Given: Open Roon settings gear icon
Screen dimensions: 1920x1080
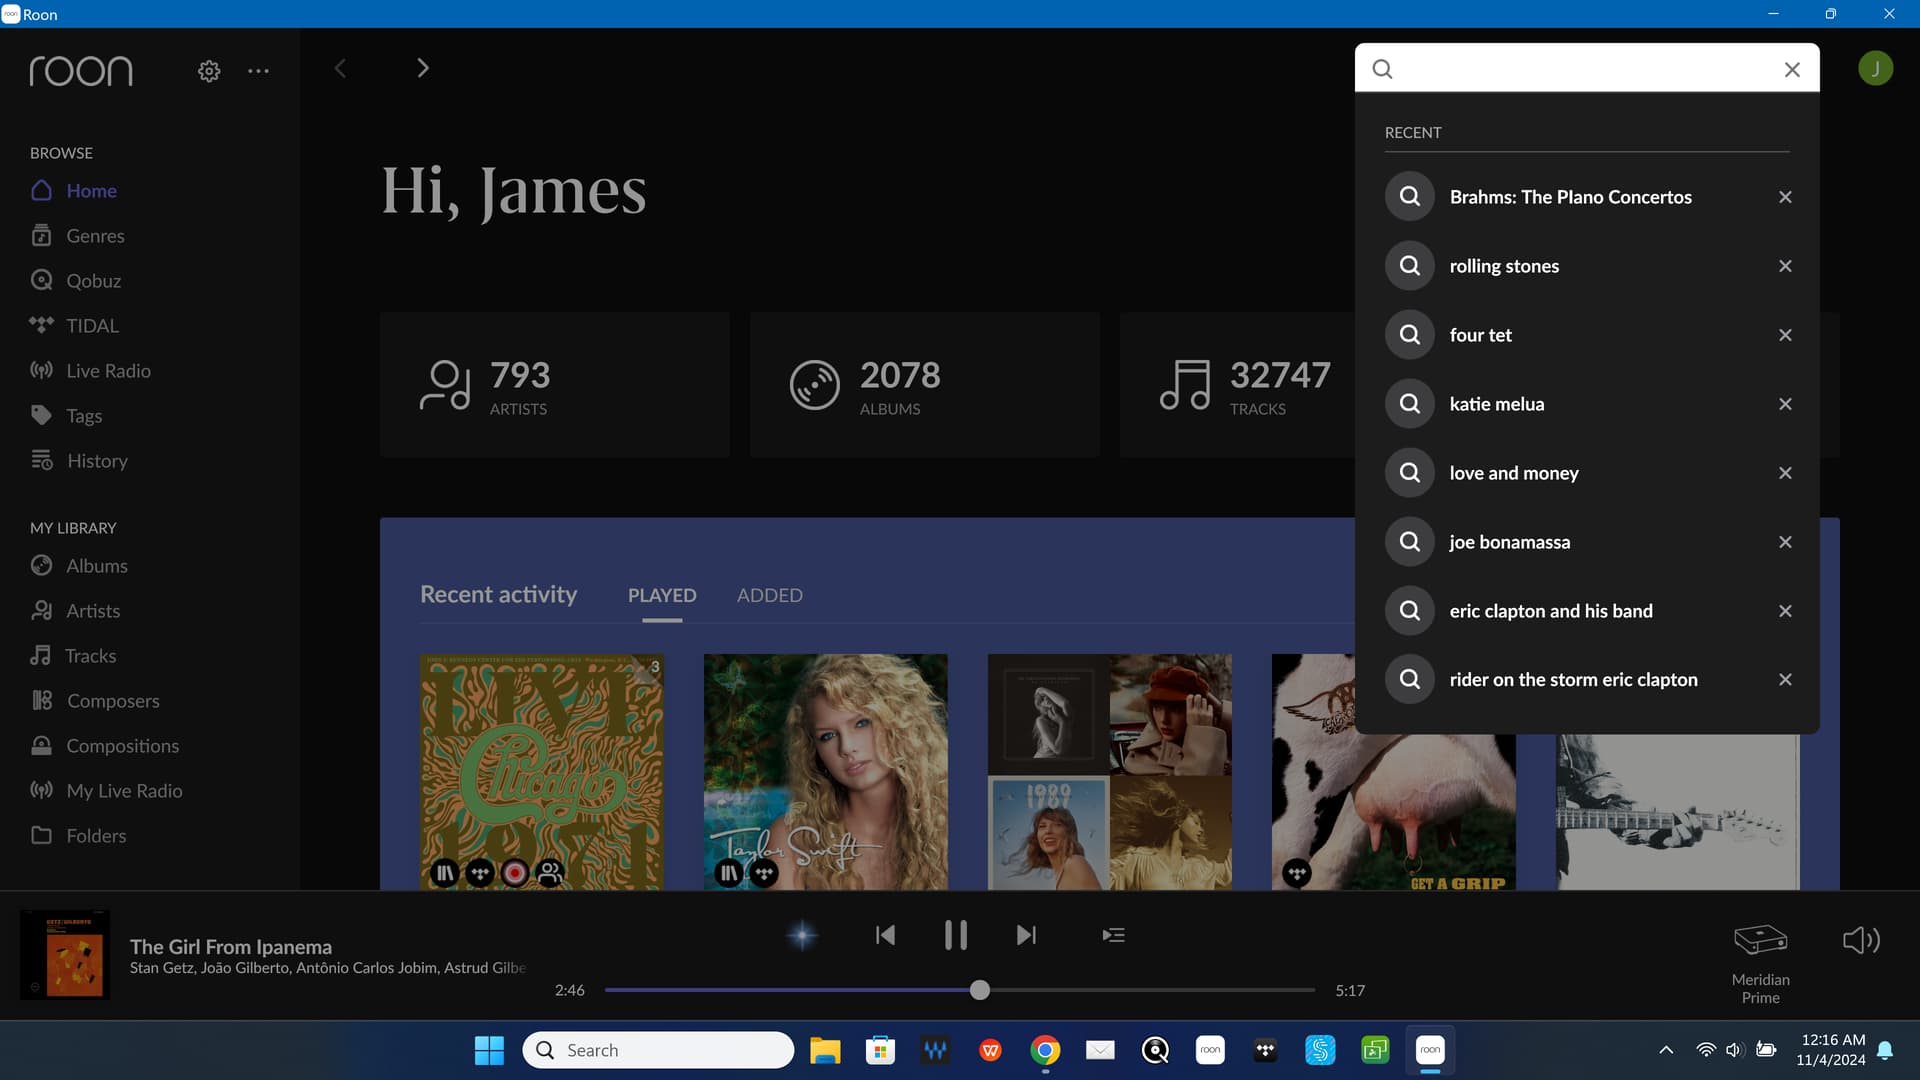Looking at the screenshot, I should pyautogui.click(x=209, y=71).
